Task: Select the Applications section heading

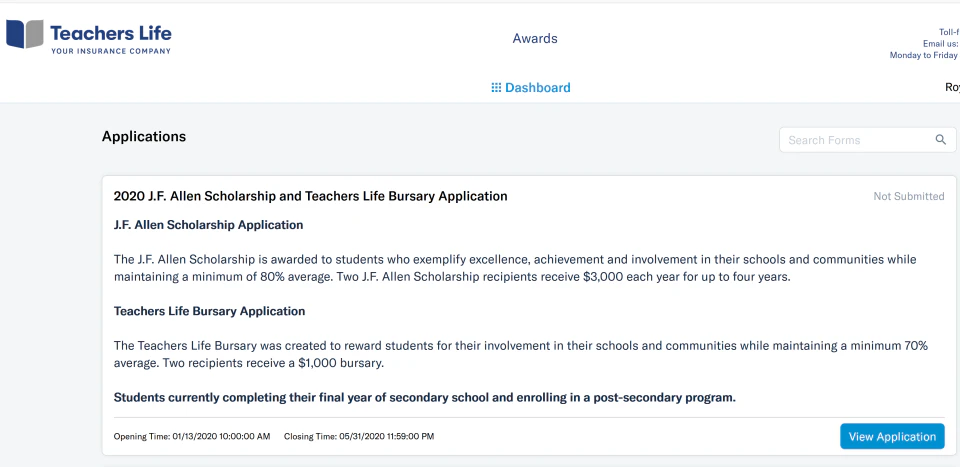Action: coord(144,136)
